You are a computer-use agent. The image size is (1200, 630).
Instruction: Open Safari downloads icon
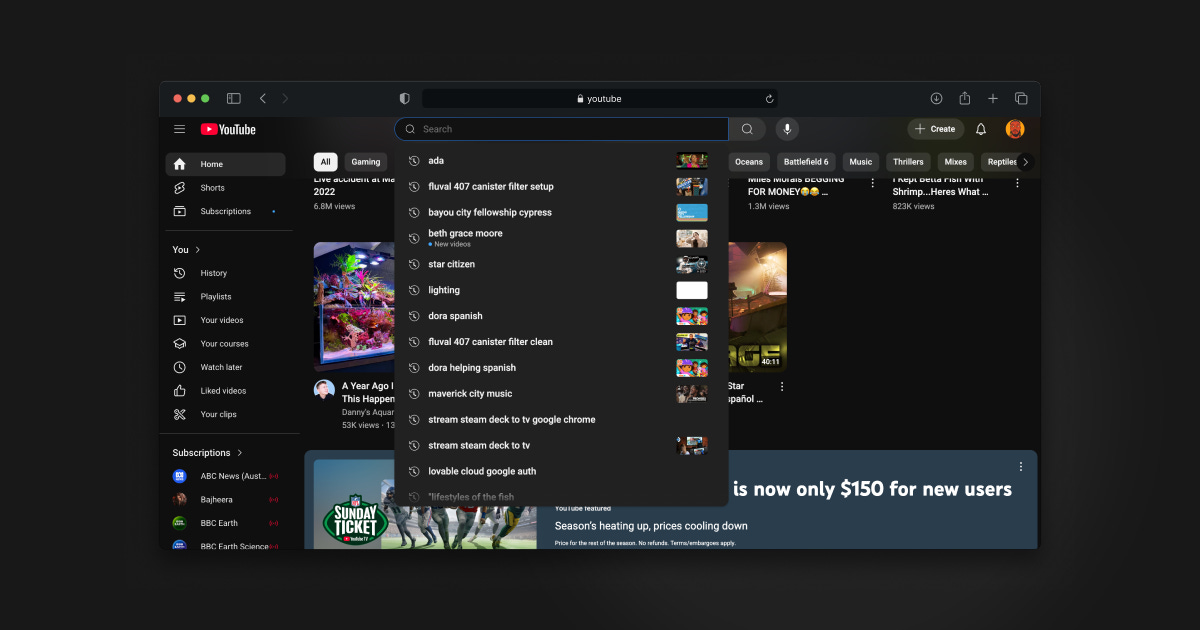point(936,98)
